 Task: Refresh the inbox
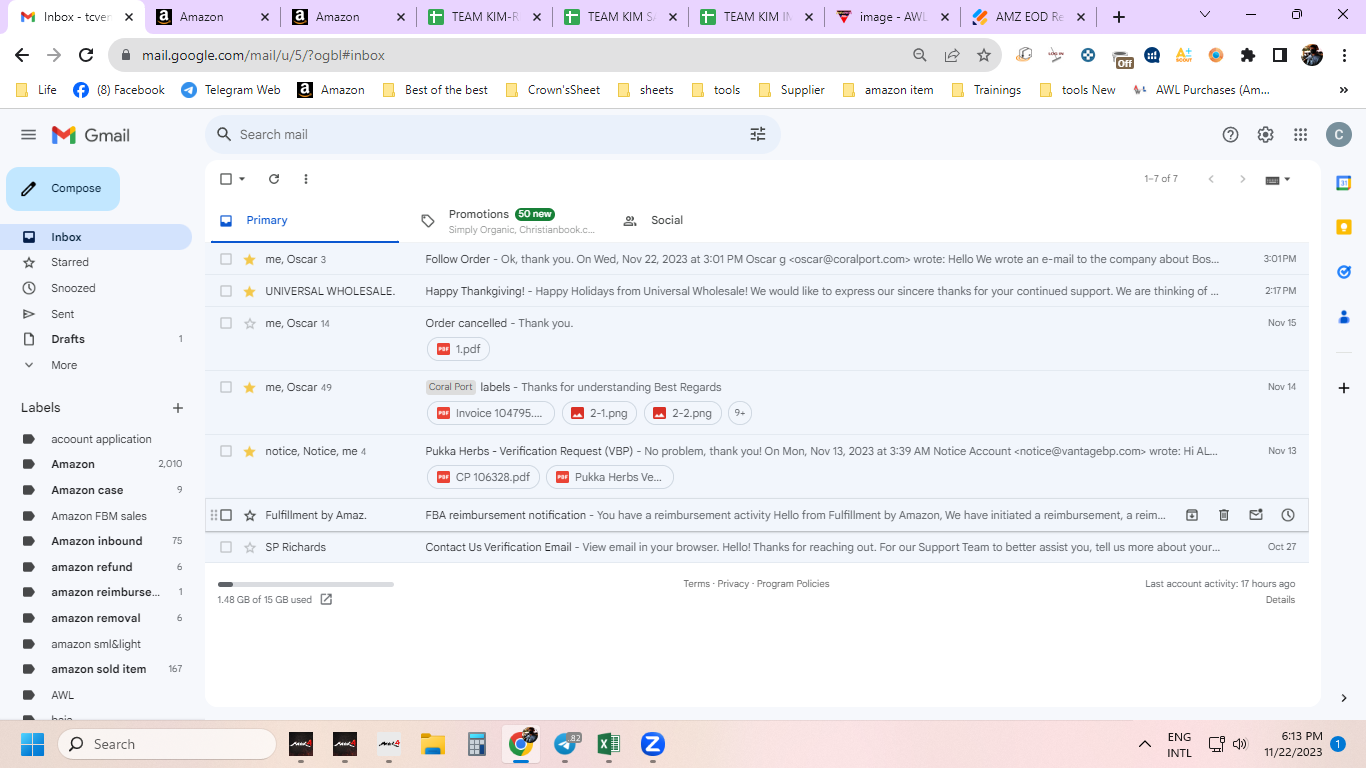[274, 179]
